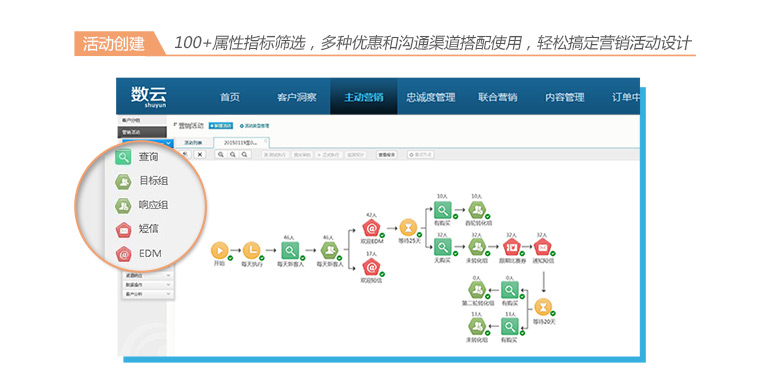Select the 查询 query node in palette
760x376 pixels.
[x=124, y=157]
